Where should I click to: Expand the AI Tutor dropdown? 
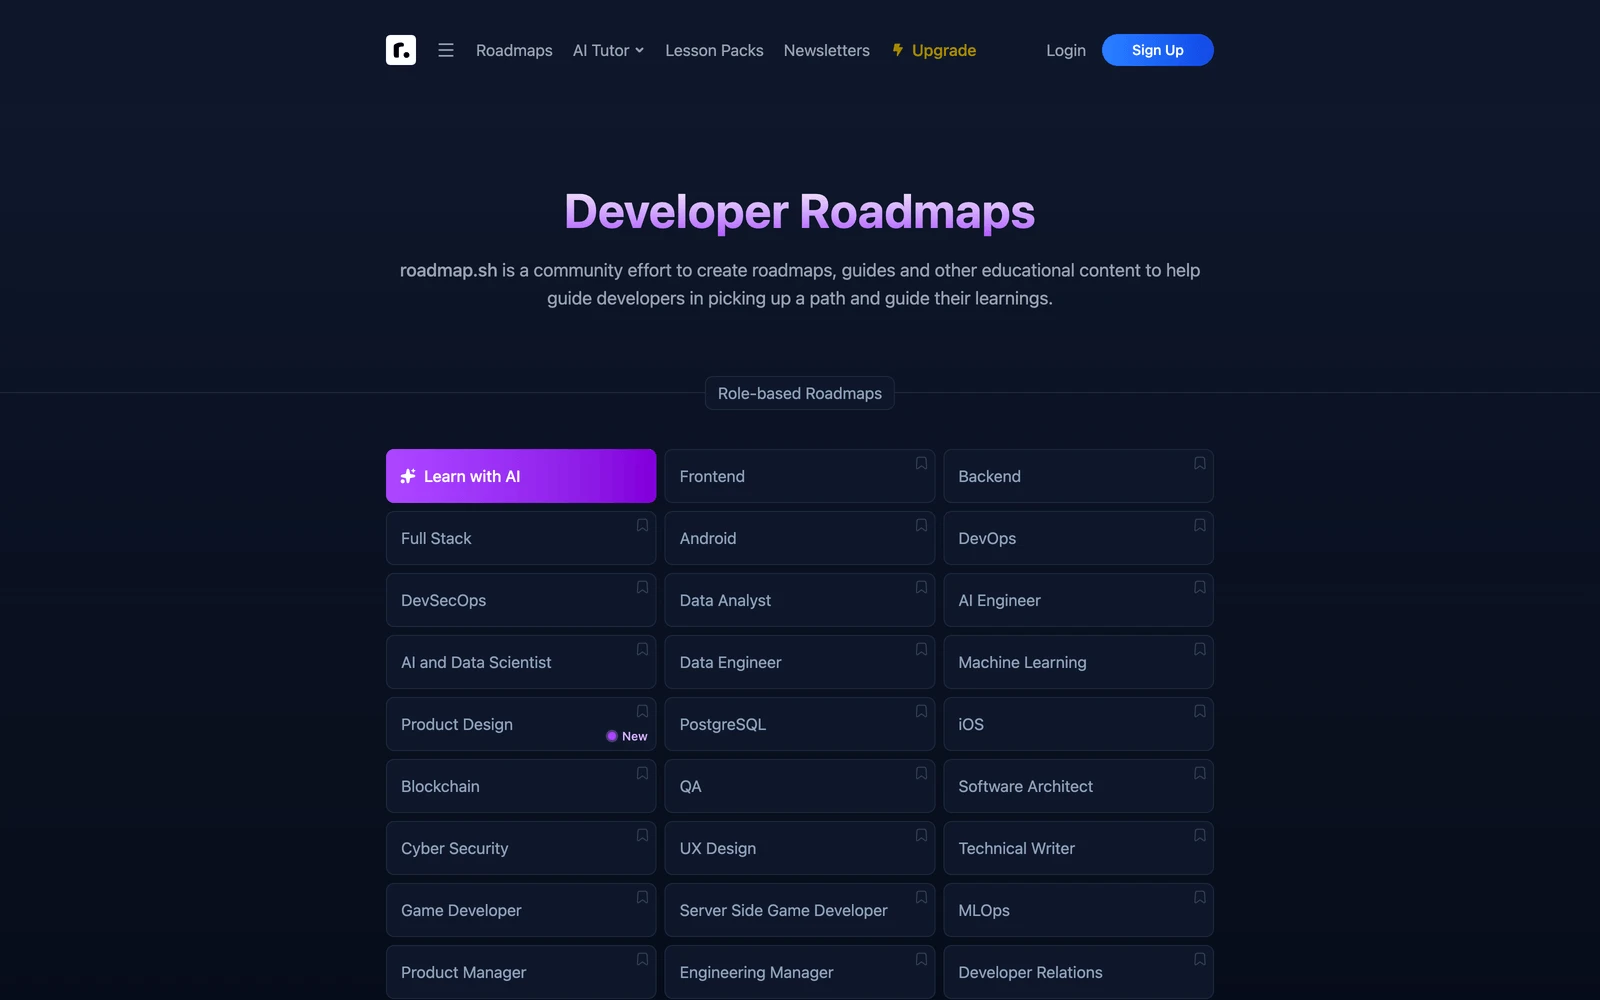point(608,50)
